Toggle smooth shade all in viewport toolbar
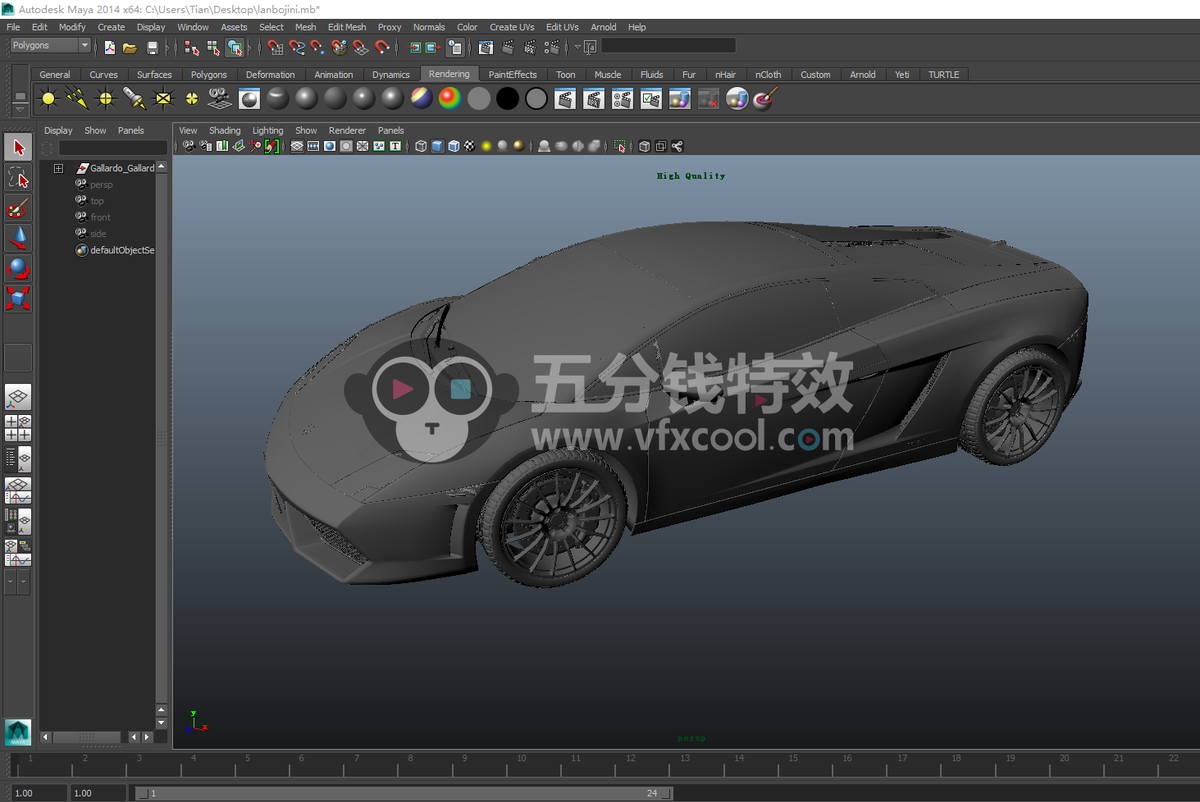1200x802 pixels. (x=437, y=146)
